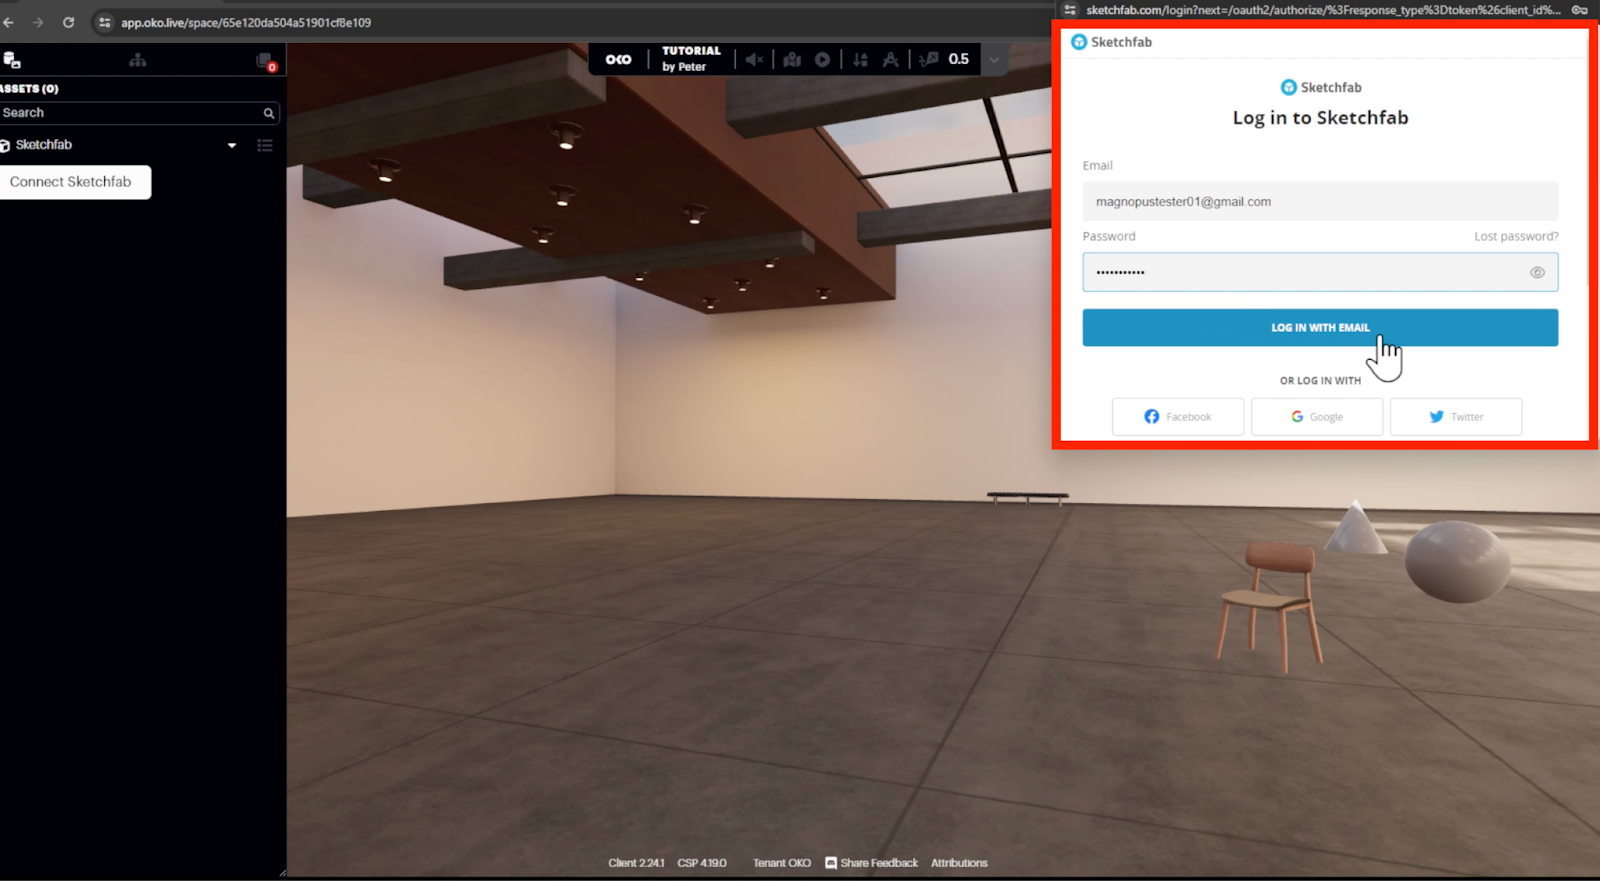The width and height of the screenshot is (1600, 881).
Task: Click the muted speaker icon in toolbar
Action: pyautogui.click(x=754, y=60)
